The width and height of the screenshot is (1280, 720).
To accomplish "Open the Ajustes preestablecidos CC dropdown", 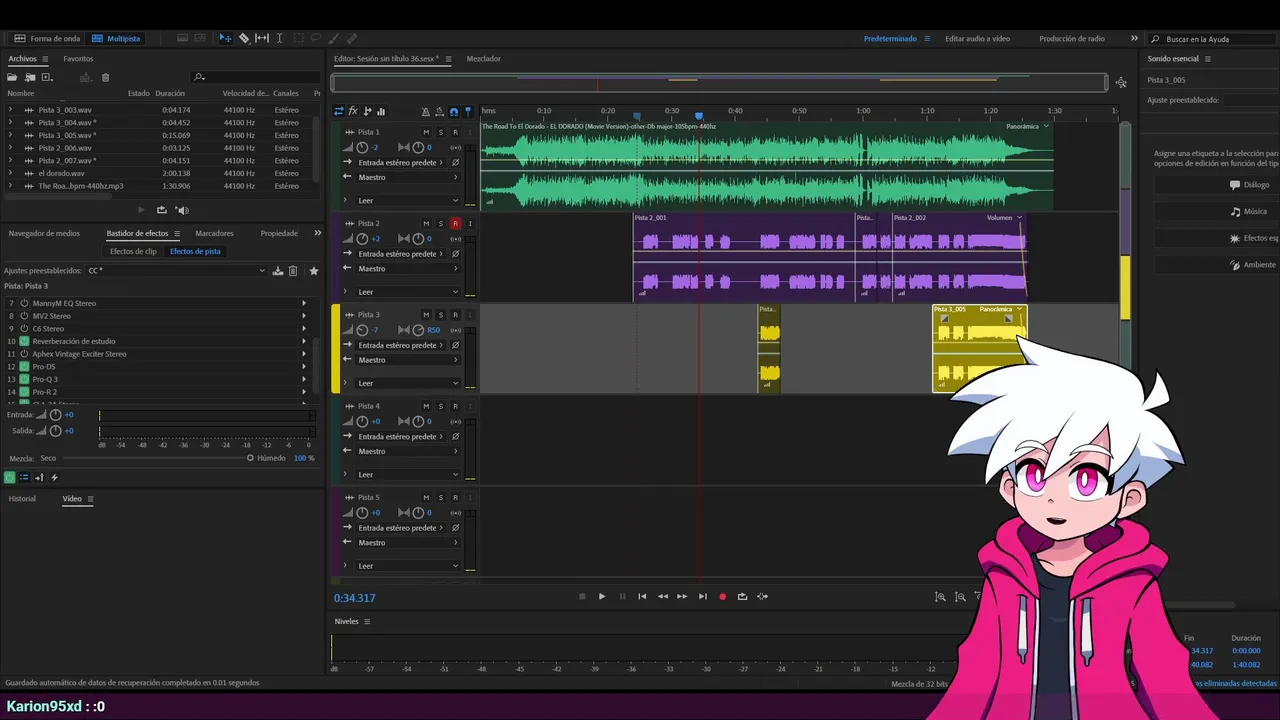I will point(176,270).
